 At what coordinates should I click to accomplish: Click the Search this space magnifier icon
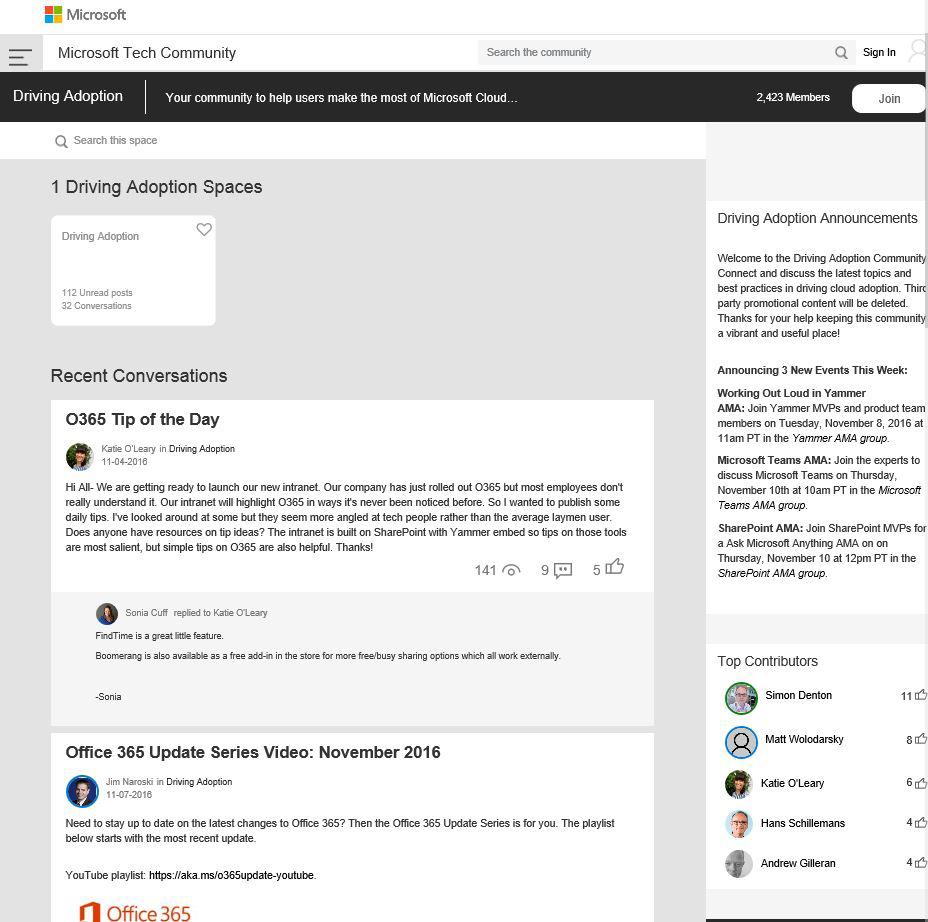tap(61, 141)
